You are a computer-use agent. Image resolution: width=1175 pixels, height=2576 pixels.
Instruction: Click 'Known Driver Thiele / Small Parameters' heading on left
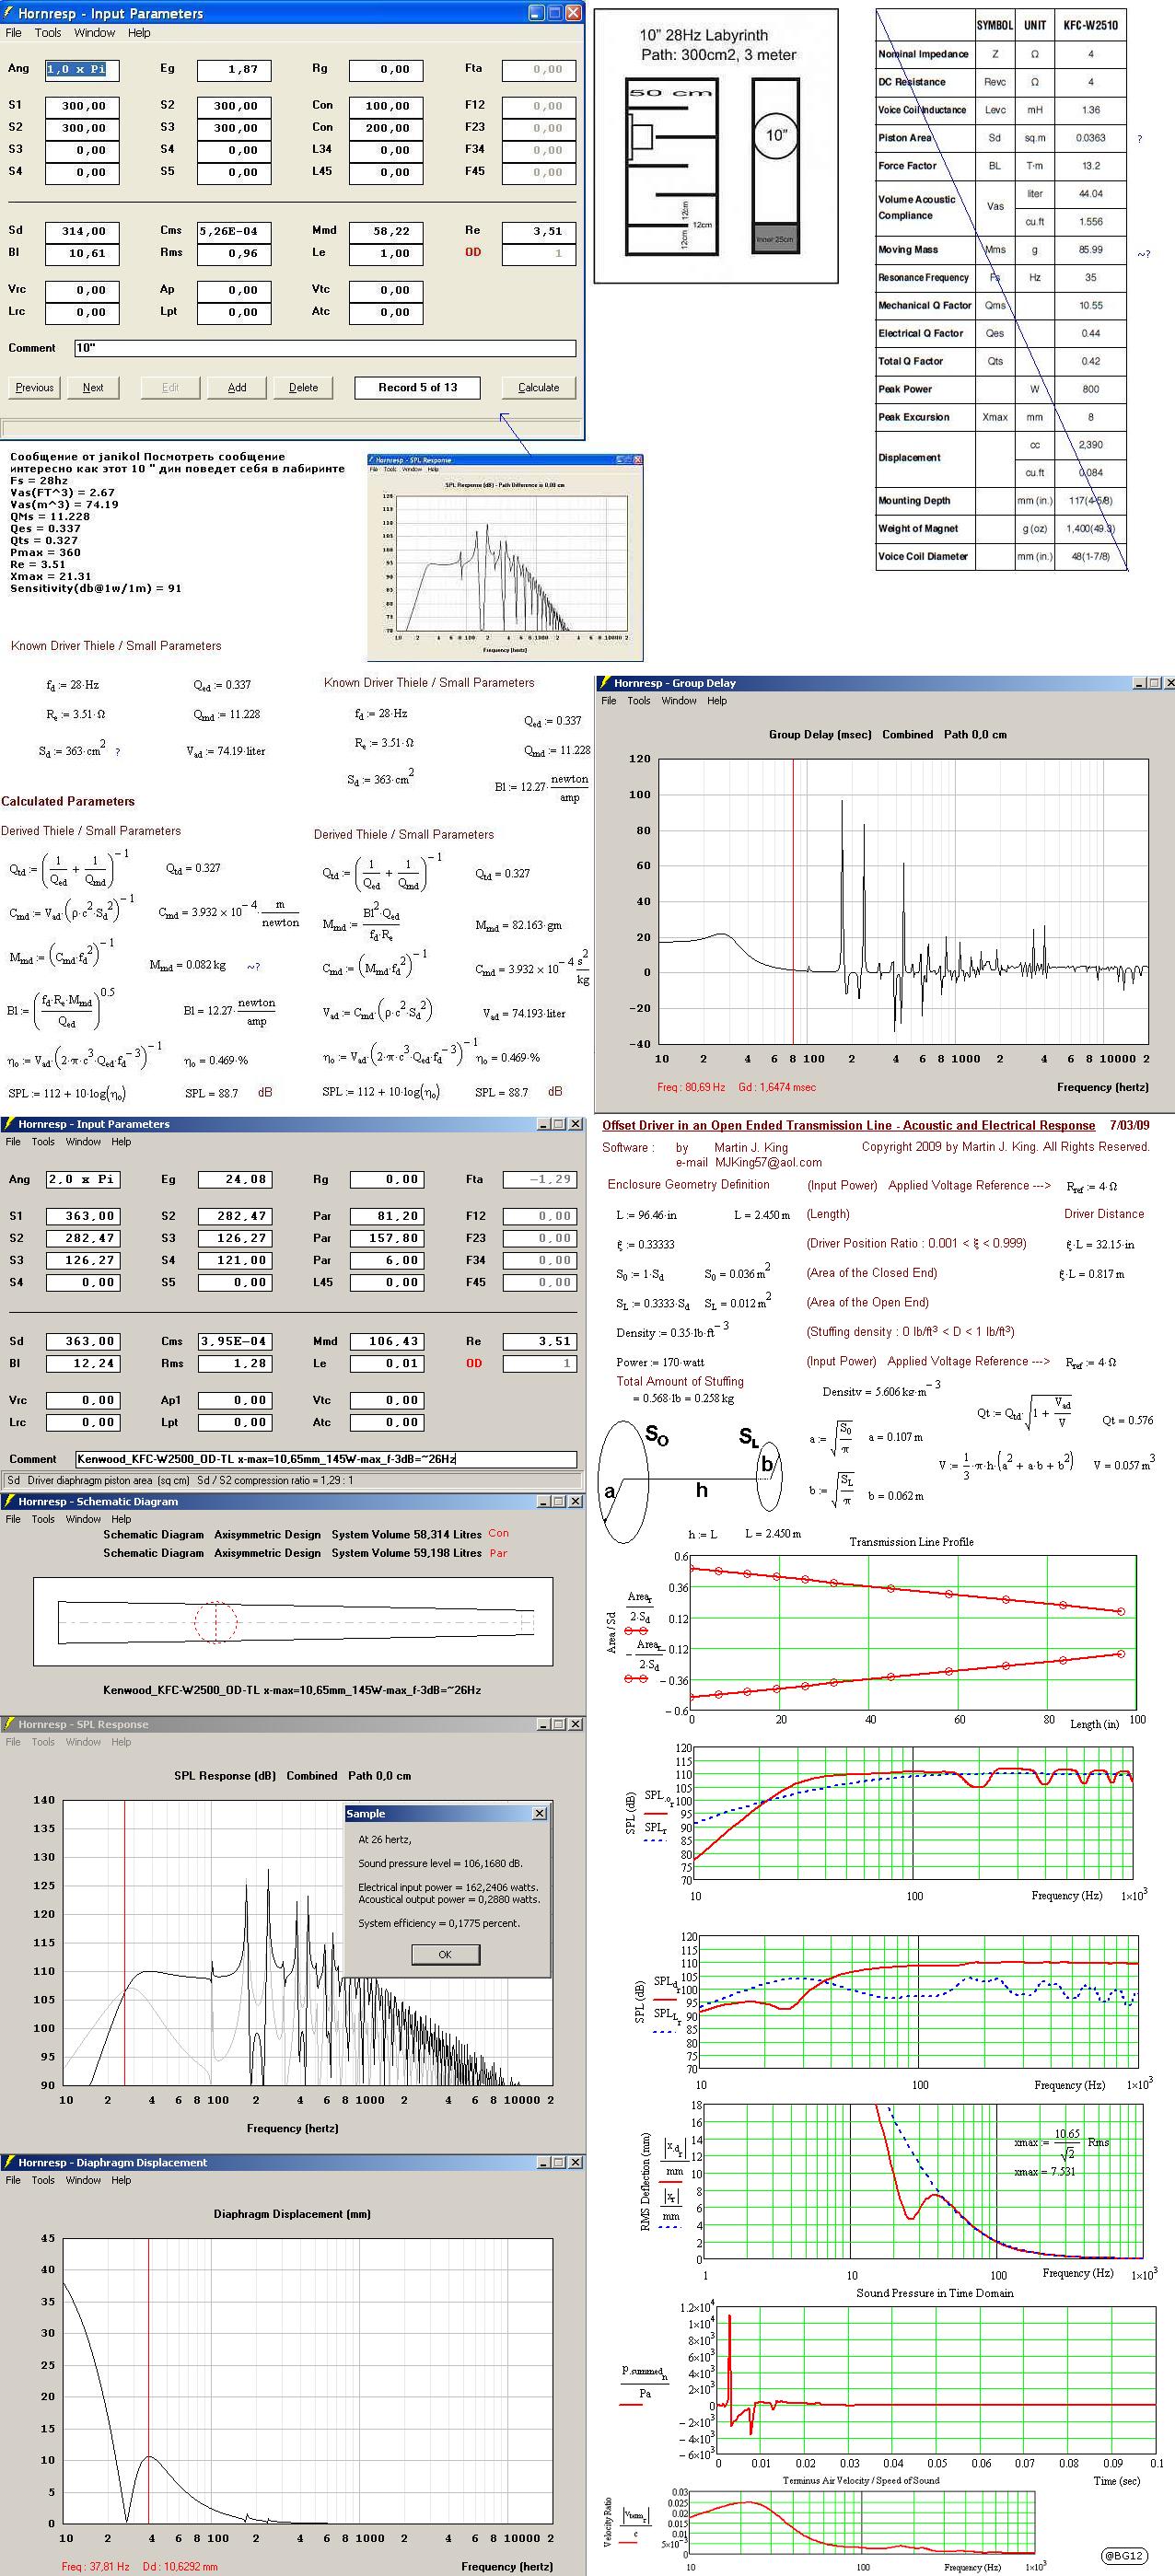[116, 646]
